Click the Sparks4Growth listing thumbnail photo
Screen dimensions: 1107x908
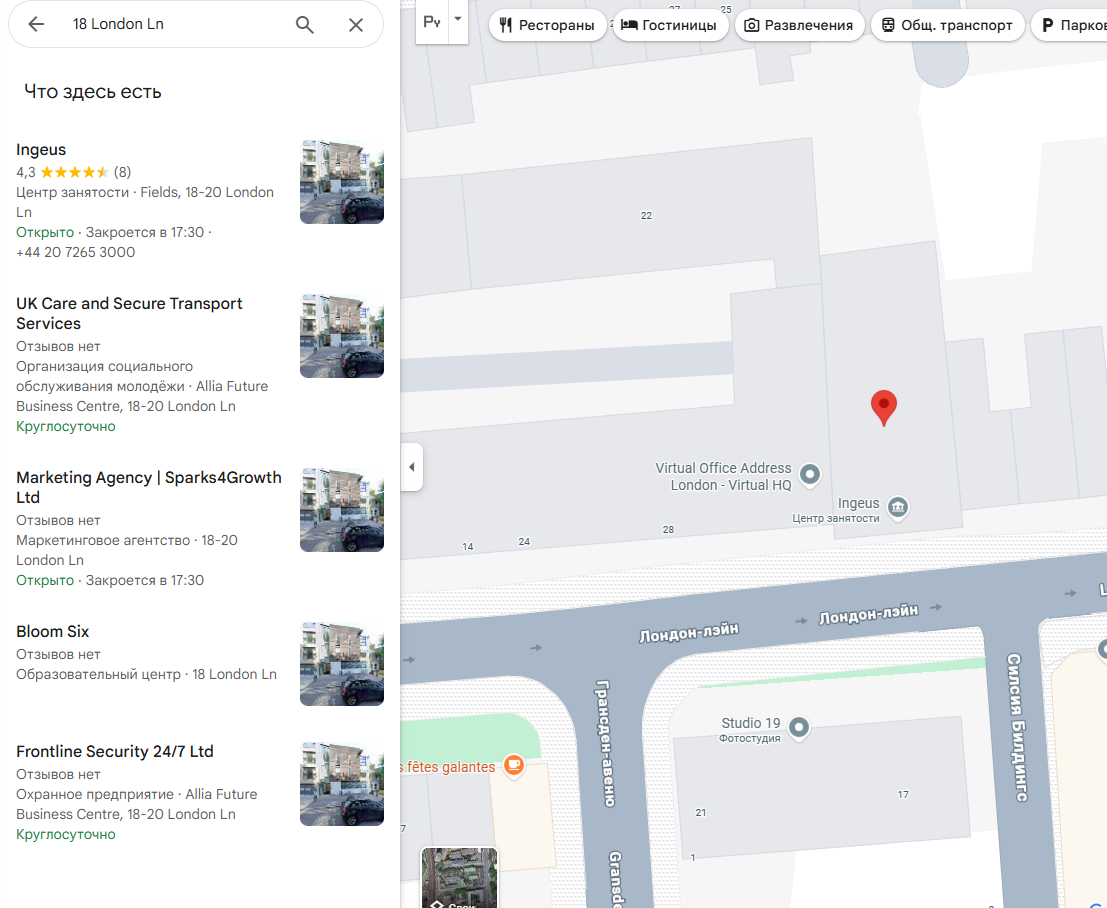click(342, 510)
